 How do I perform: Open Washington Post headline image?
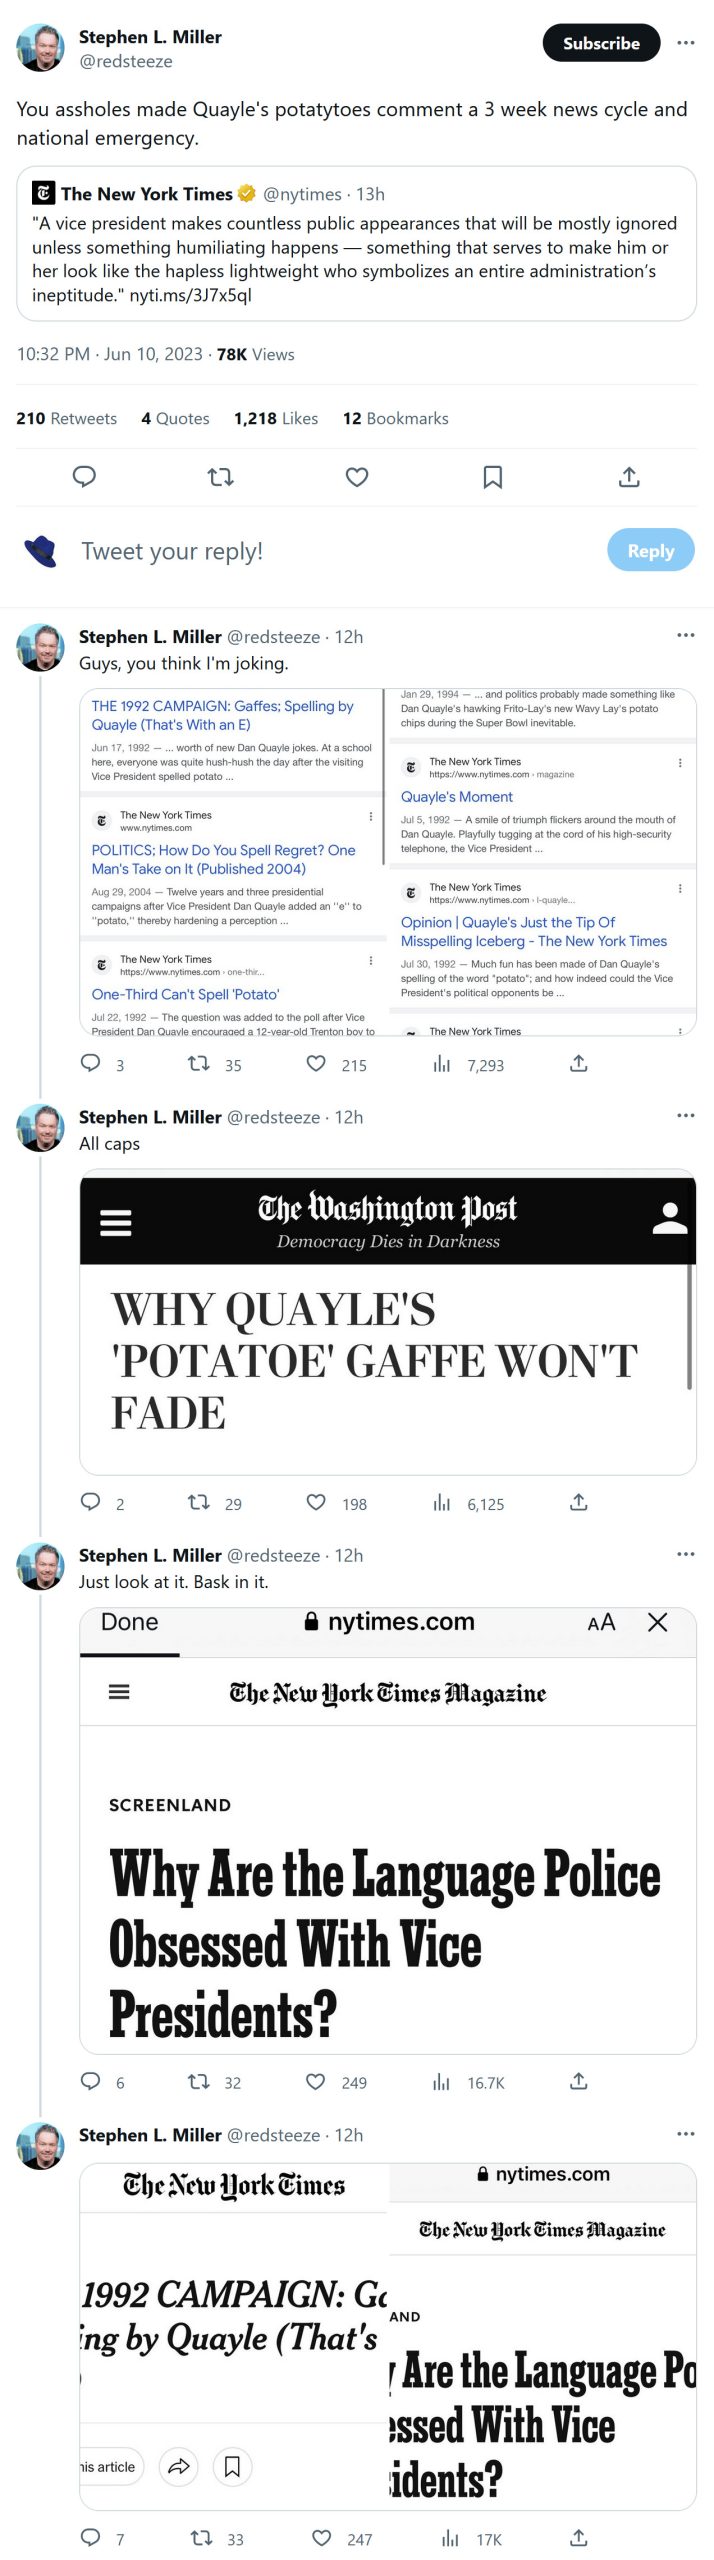388,1321
